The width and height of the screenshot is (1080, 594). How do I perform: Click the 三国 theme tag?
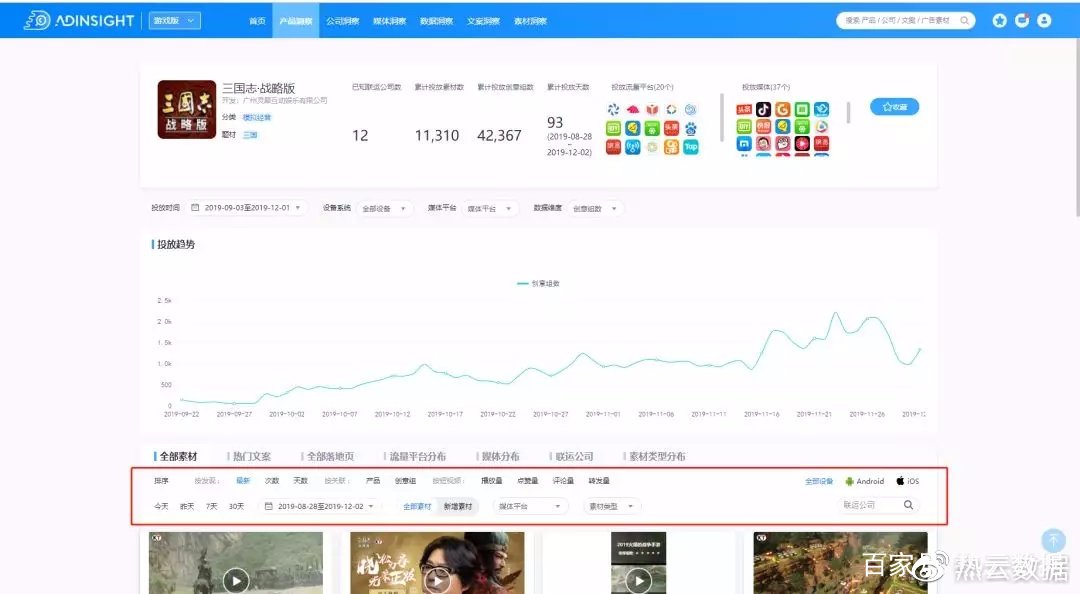pyautogui.click(x=250, y=135)
